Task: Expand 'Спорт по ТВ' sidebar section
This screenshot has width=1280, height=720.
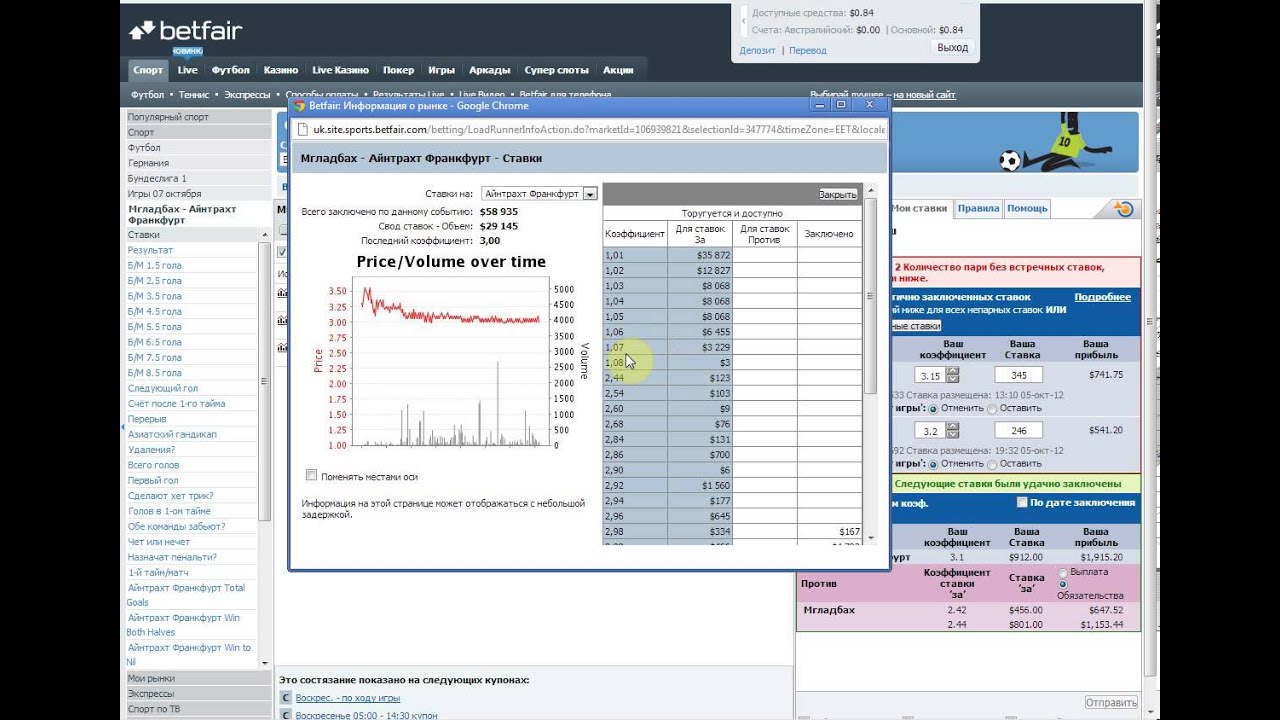Action: click(x=198, y=709)
